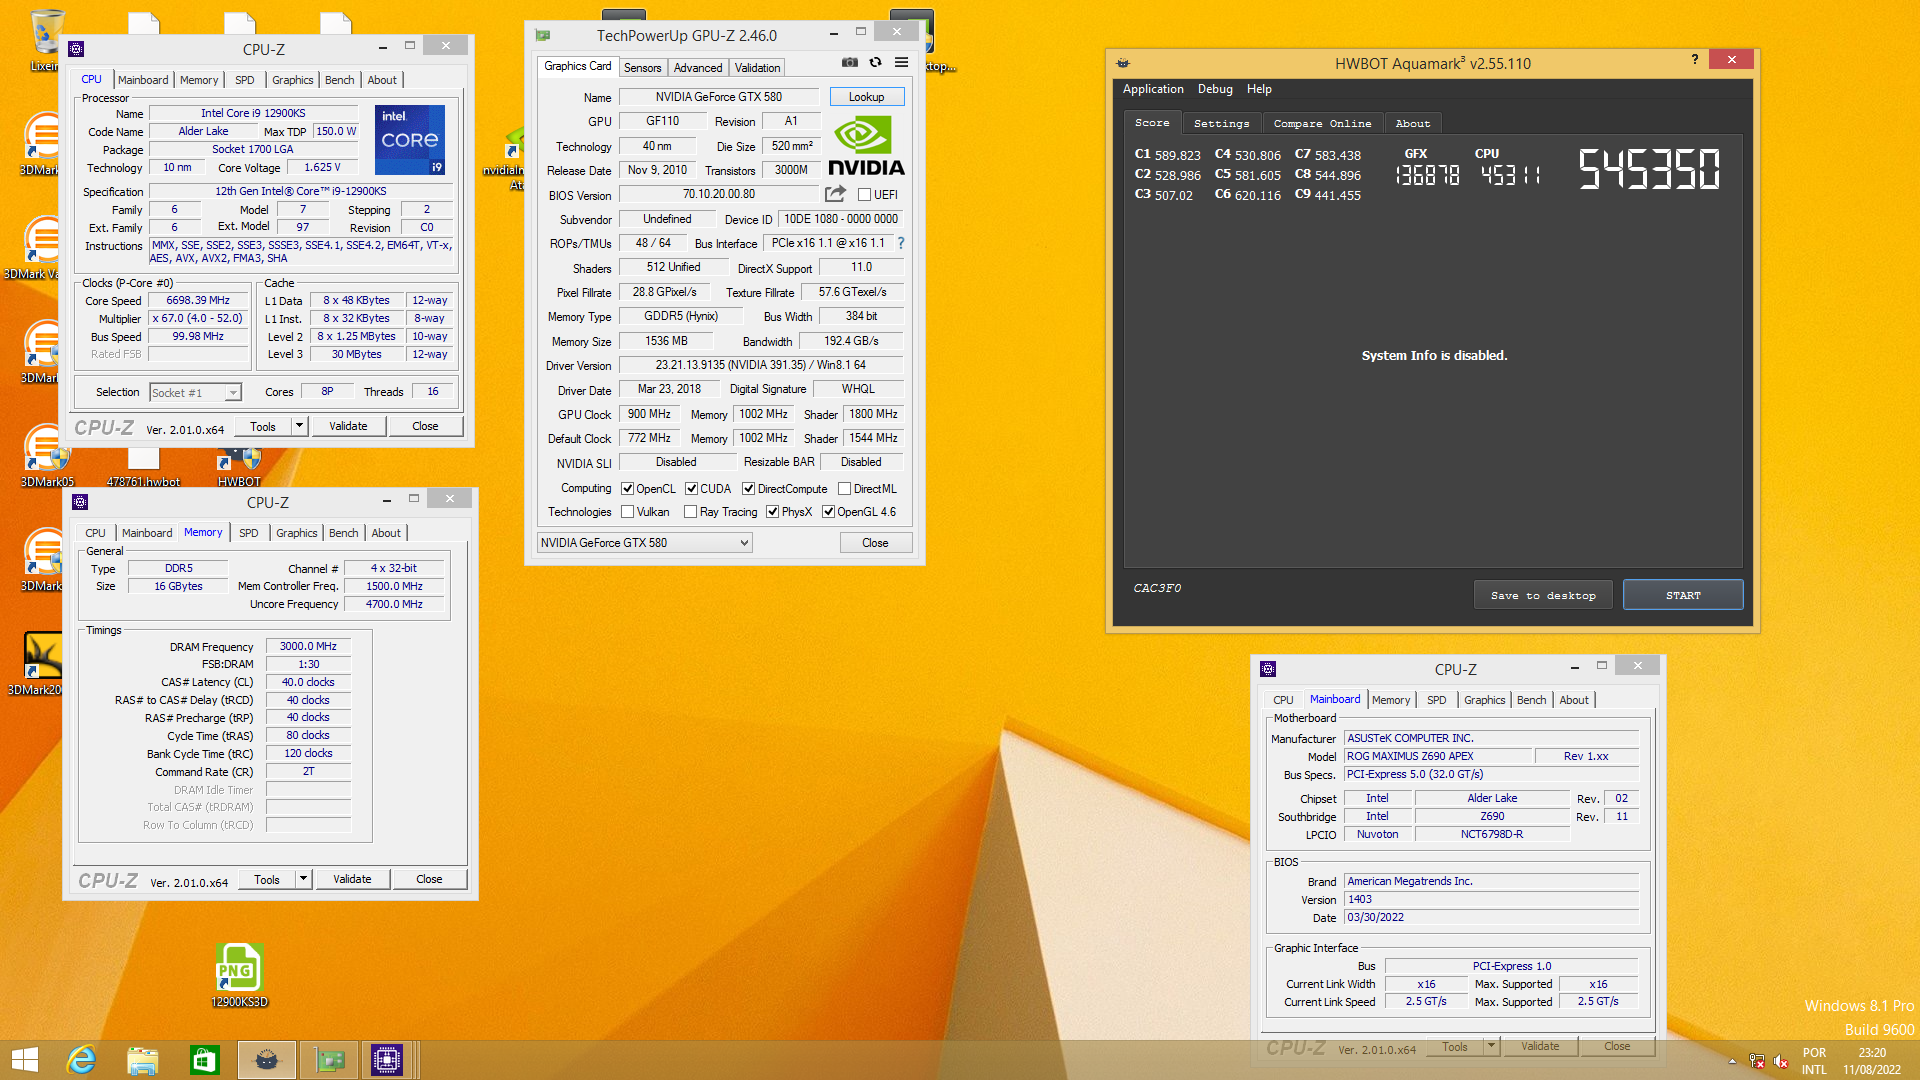Screen dimensions: 1920x1080
Task: Open the Debug menu in Aquamark
Action: pos(1215,89)
